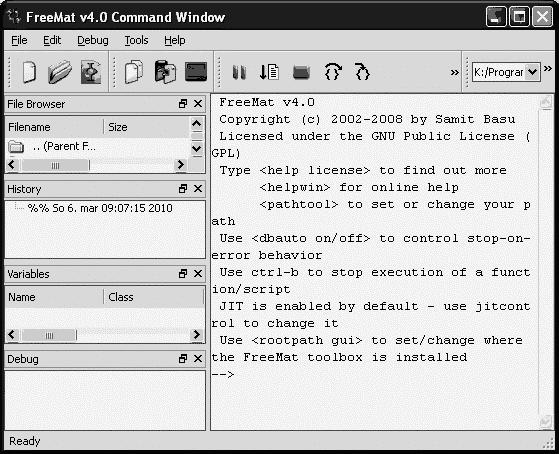Click the Copyright 2002-2008 Samit Basu line
This screenshot has height=454, width=559.
367,119
